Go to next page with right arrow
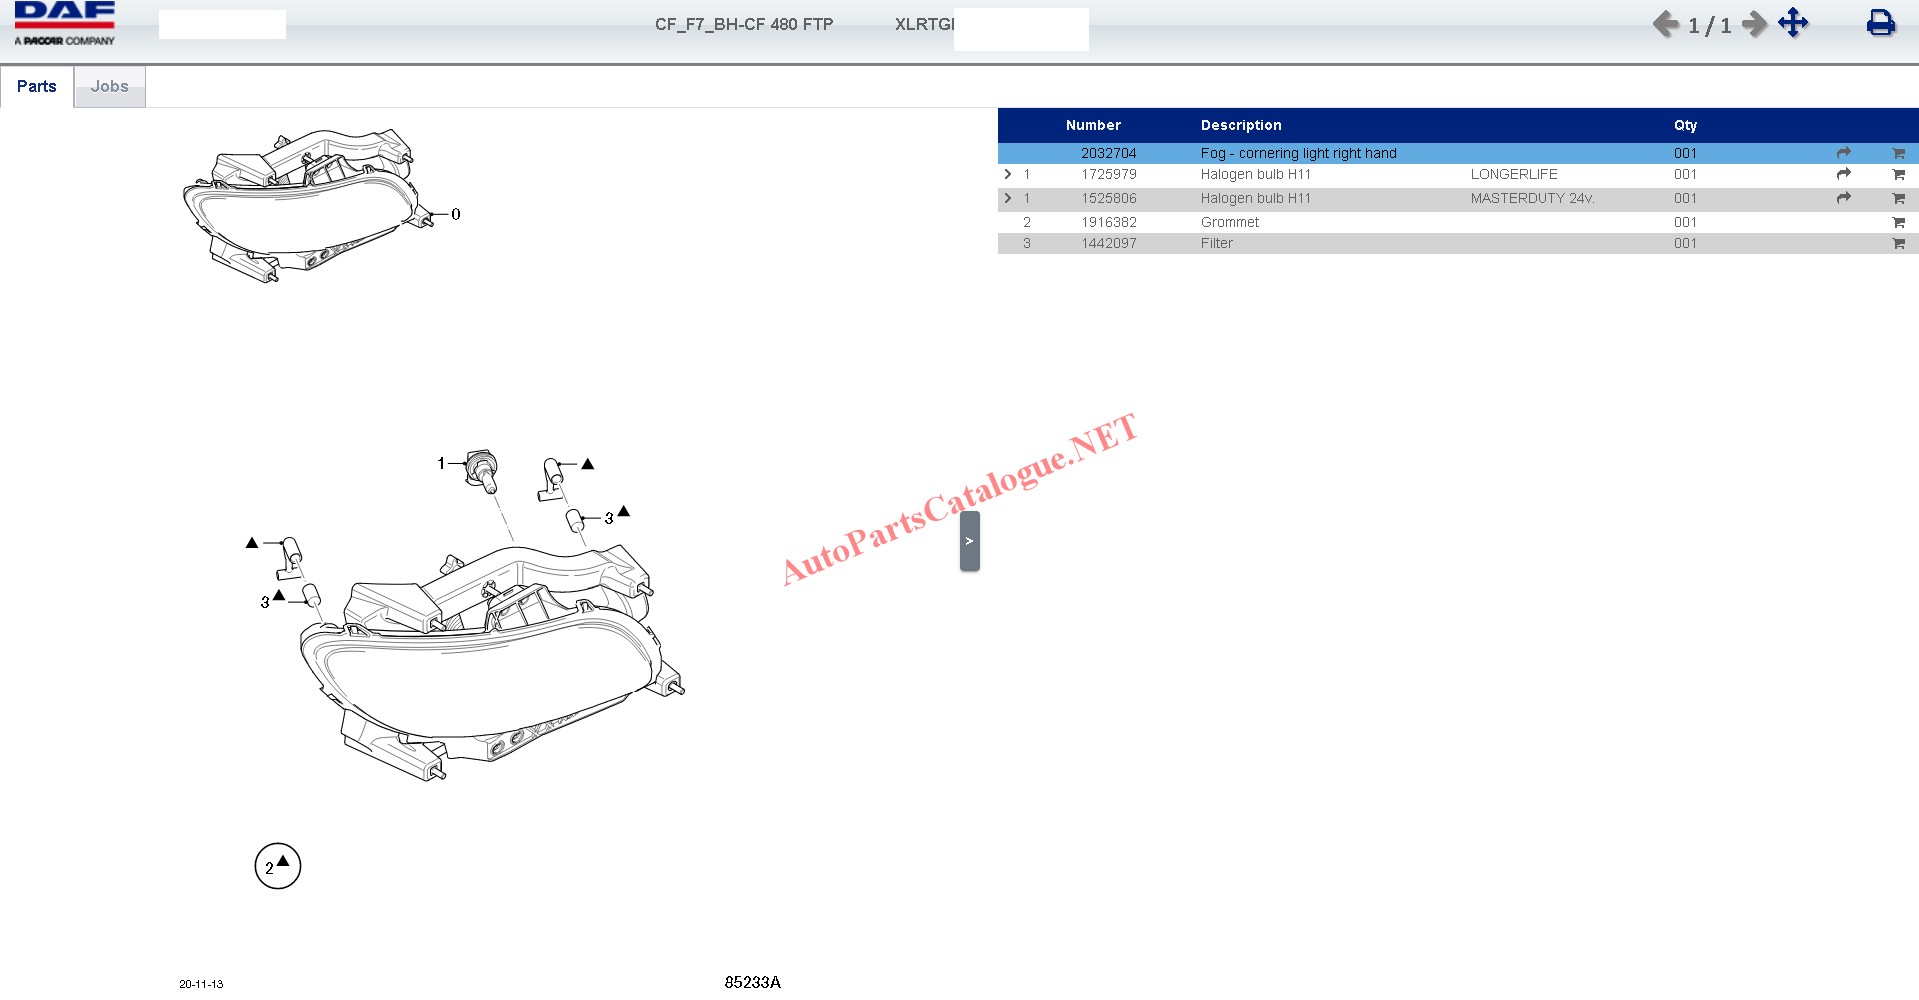The image size is (1919, 1000). click(1754, 24)
